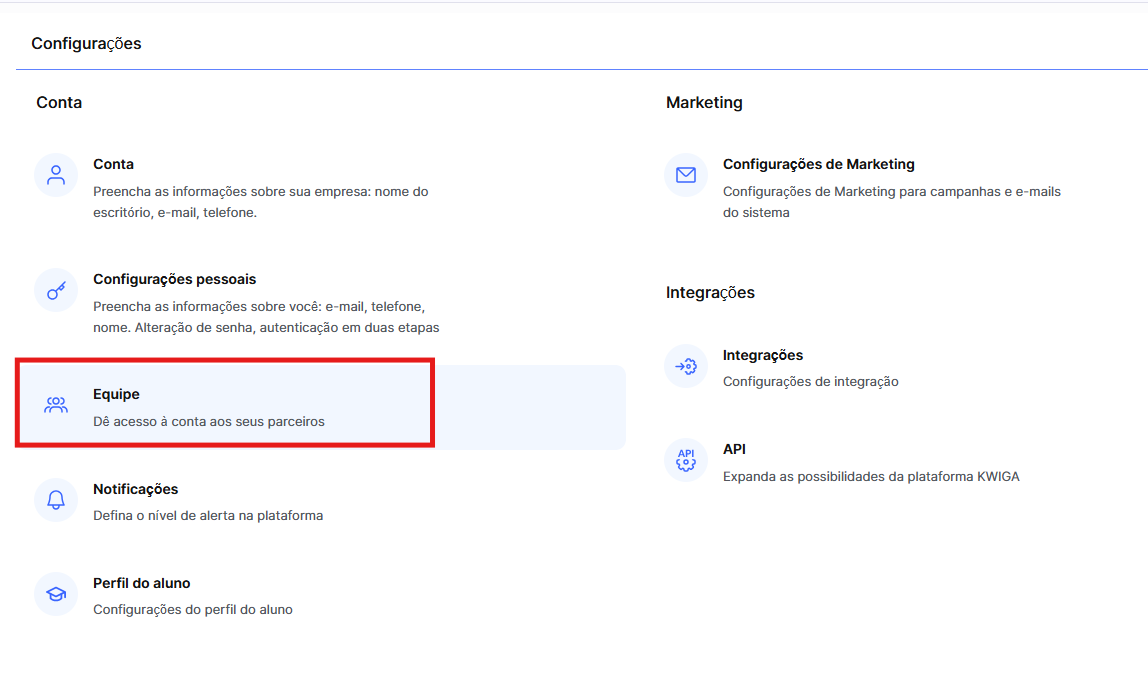Open the Notificações title
The height and width of the screenshot is (697, 1148).
click(135, 489)
